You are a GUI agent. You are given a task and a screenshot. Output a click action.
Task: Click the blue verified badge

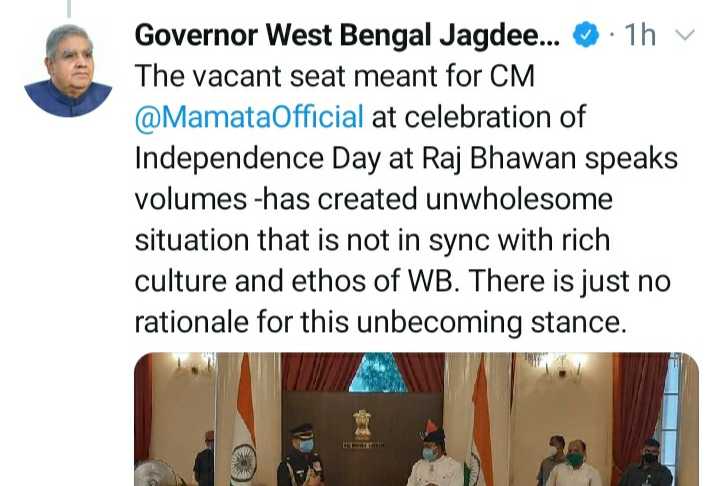(586, 35)
